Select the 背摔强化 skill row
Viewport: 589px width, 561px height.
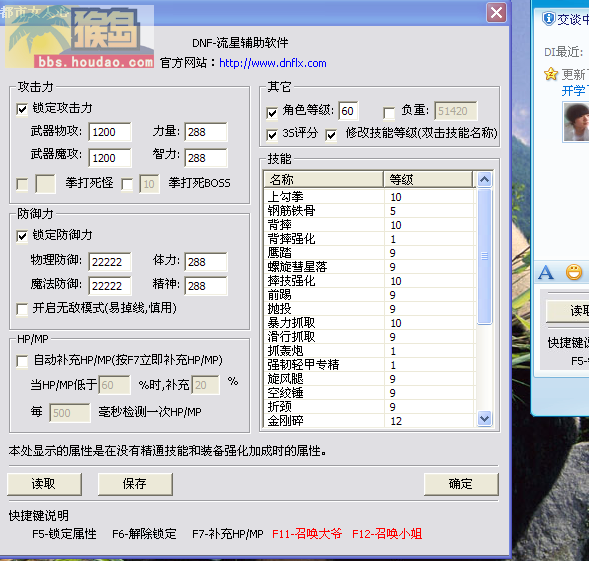click(x=370, y=239)
